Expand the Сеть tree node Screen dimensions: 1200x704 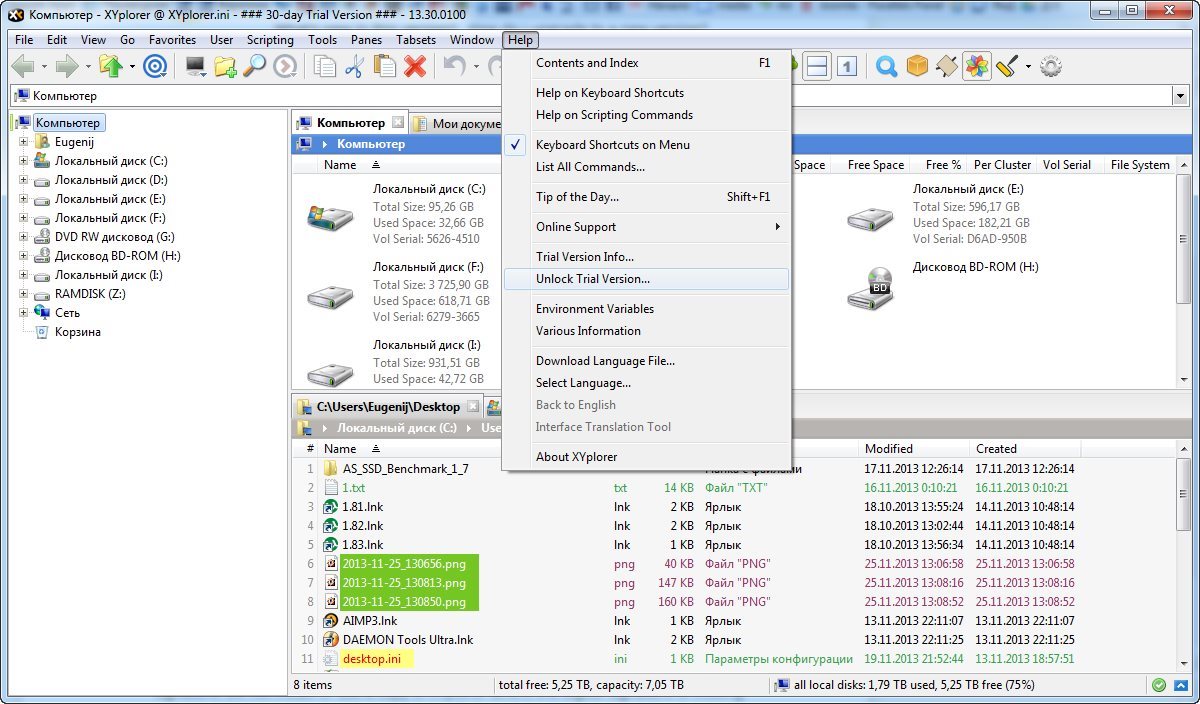(x=23, y=313)
